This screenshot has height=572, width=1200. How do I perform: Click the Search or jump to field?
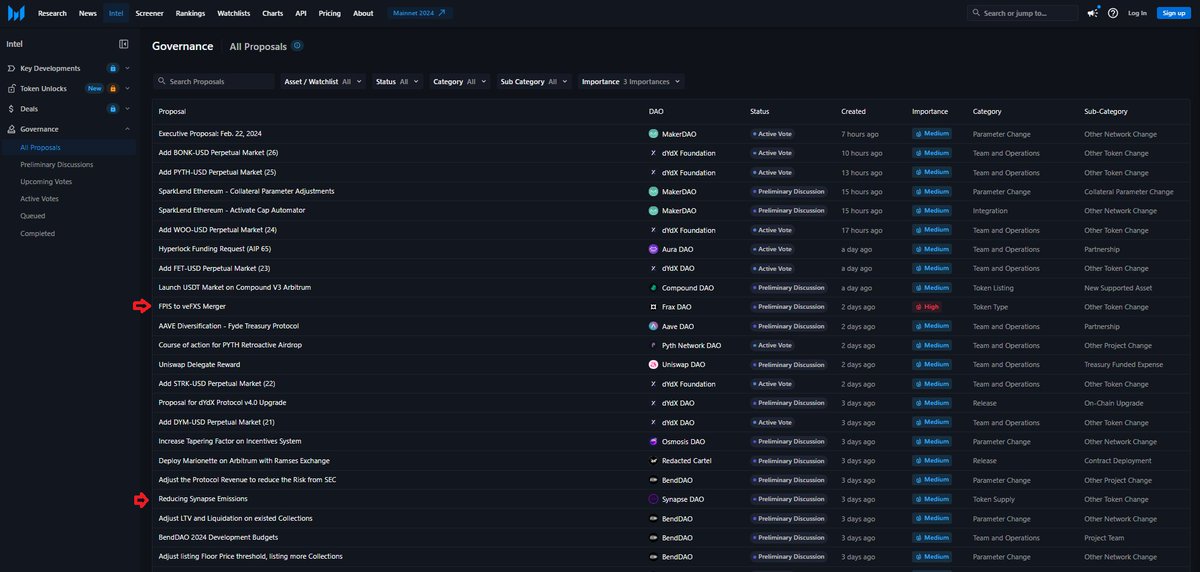pos(1022,13)
